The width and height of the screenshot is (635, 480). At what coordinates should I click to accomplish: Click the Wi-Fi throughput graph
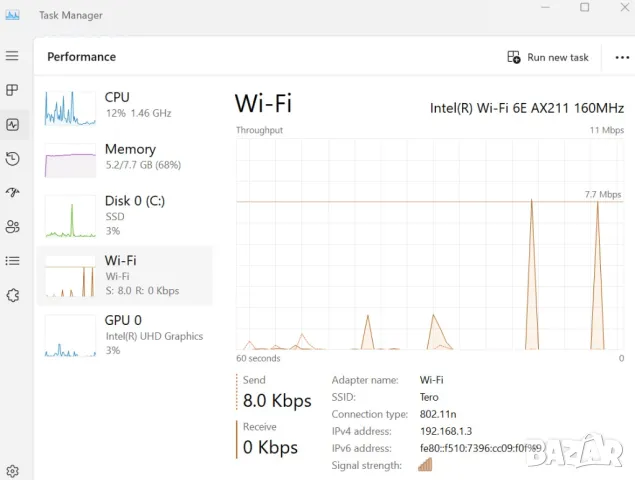430,245
